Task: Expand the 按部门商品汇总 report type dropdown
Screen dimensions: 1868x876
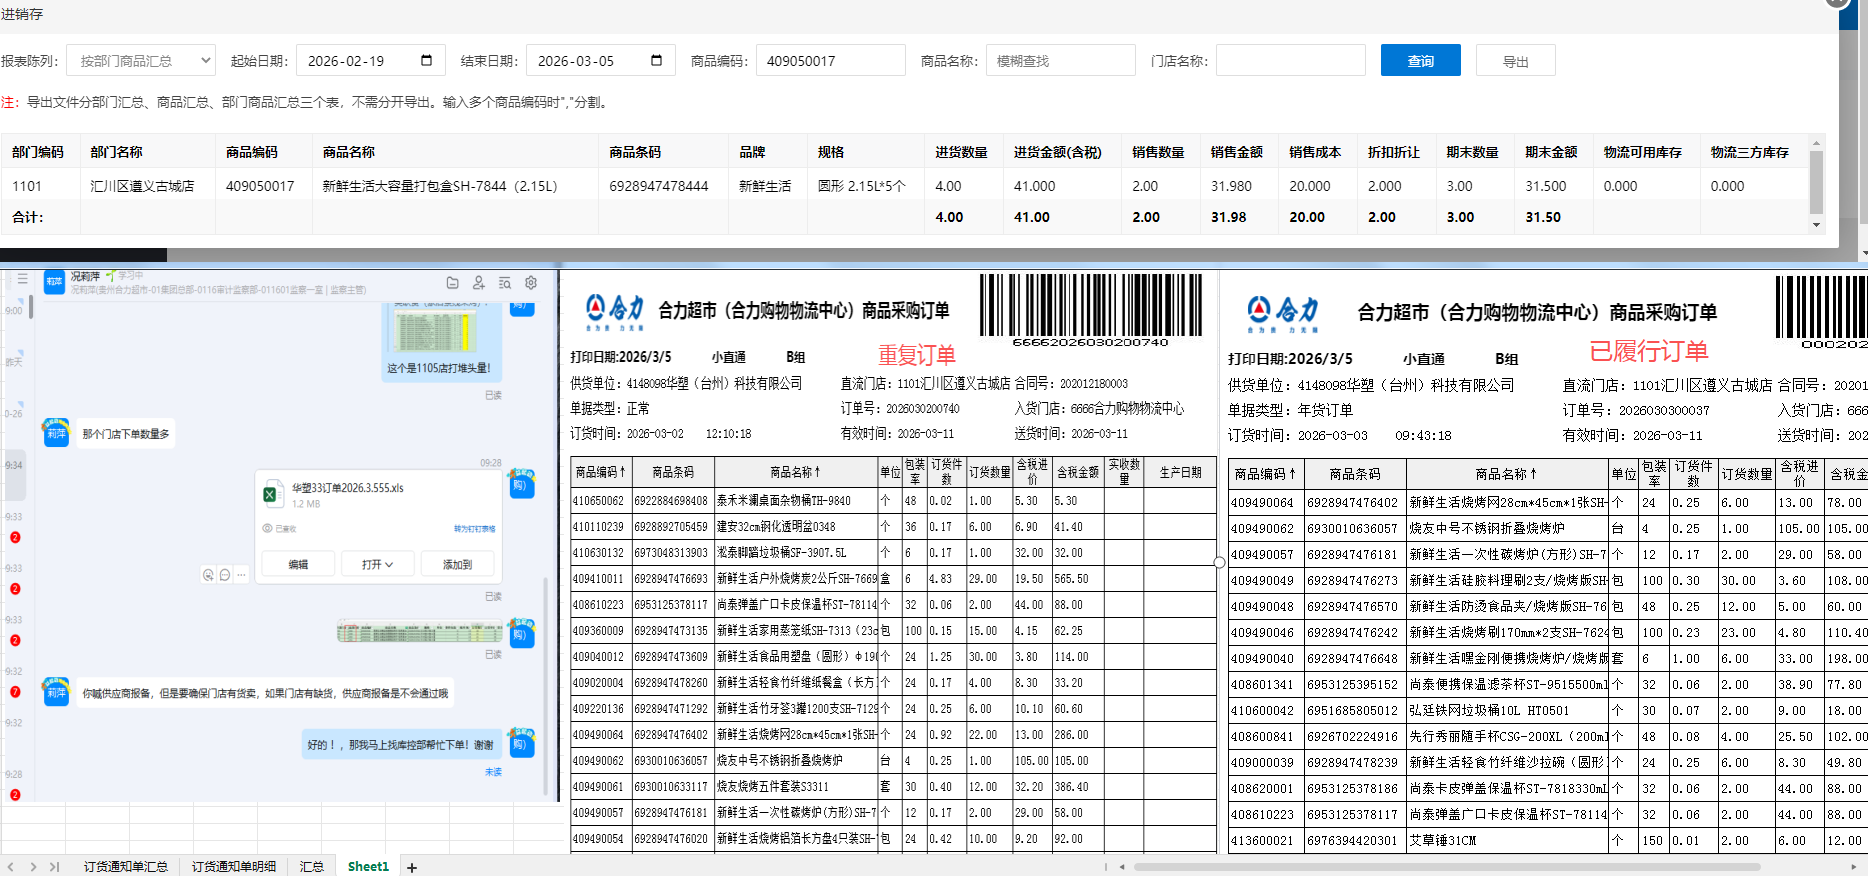Action: coord(141,61)
